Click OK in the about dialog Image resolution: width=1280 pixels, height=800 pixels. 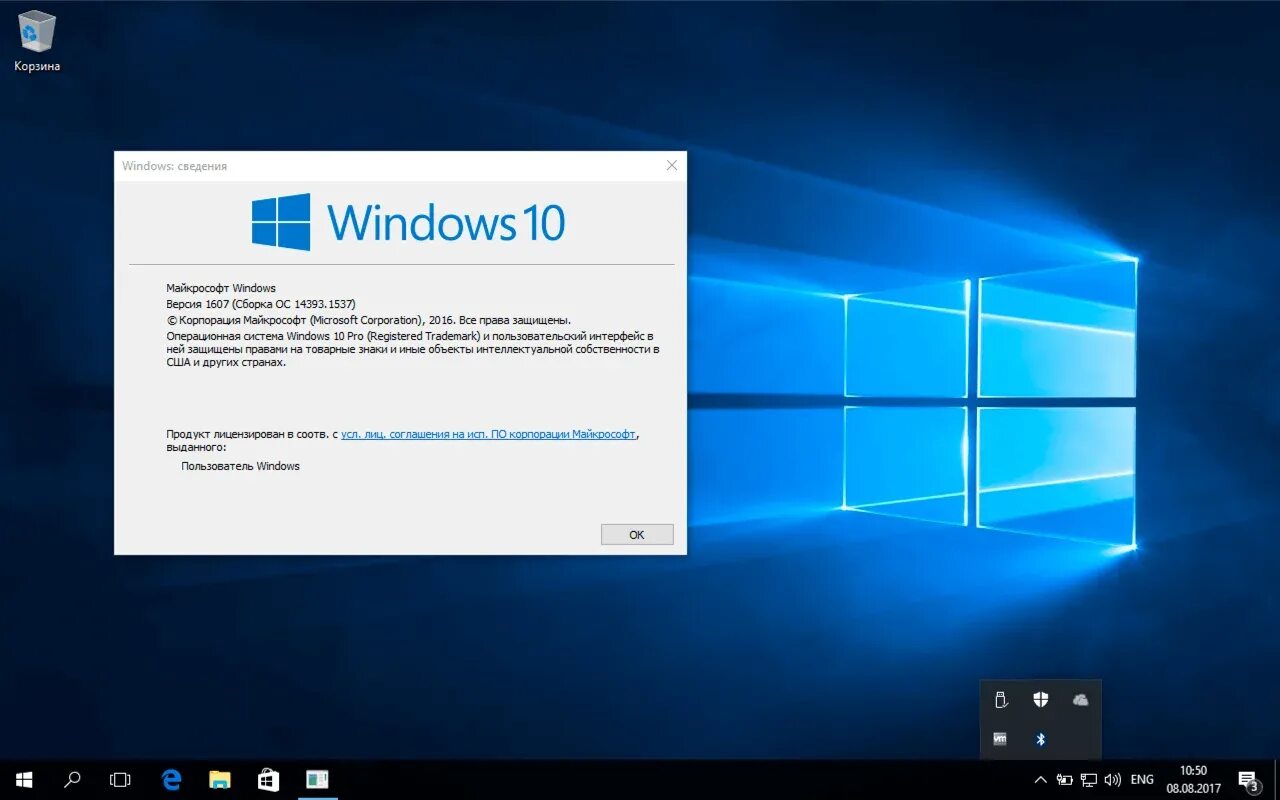click(x=637, y=535)
